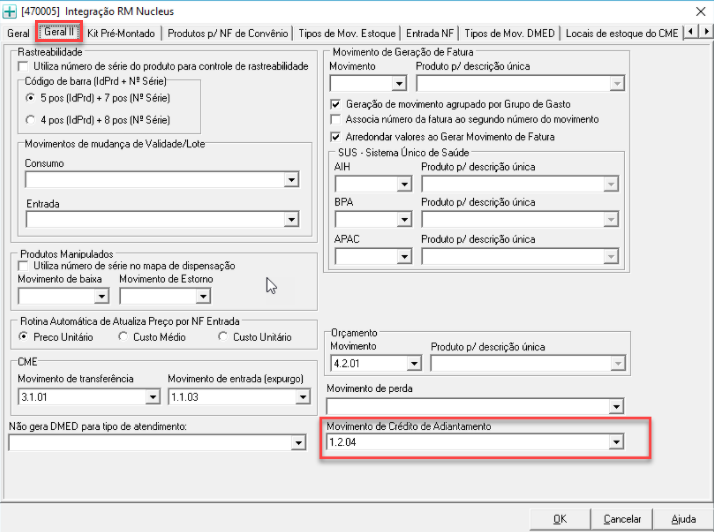This screenshot has width=714, height=532.
Task: Click the green plus window icon in title bar
Action: (9, 11)
